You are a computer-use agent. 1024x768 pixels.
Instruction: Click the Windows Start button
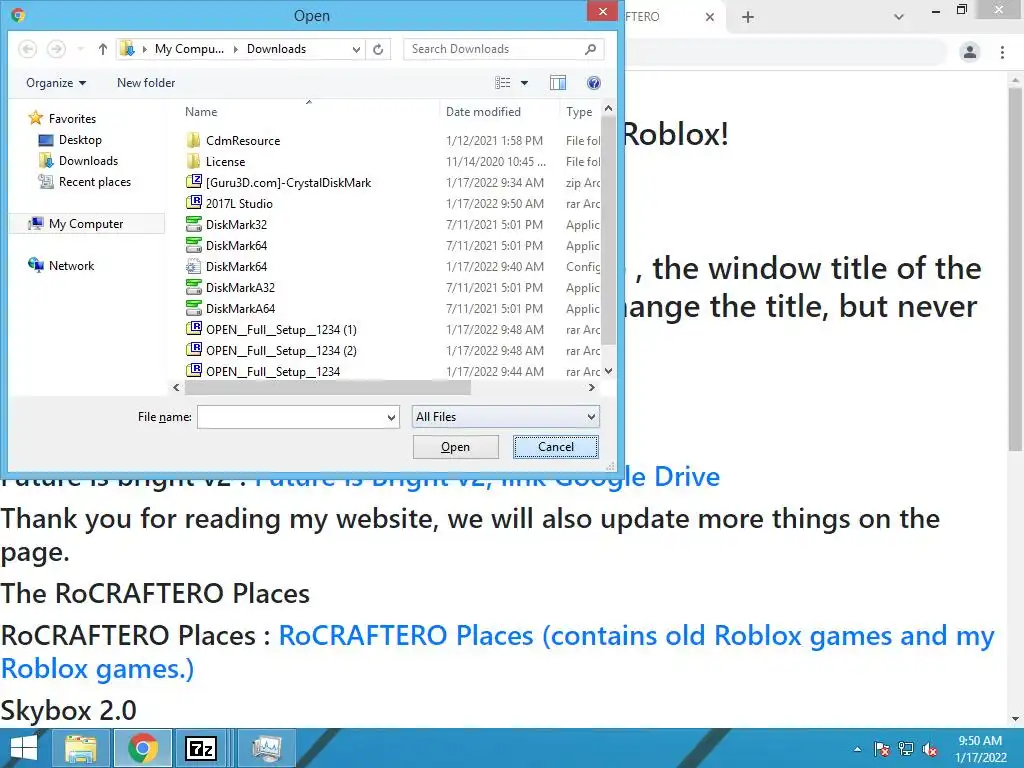23,748
